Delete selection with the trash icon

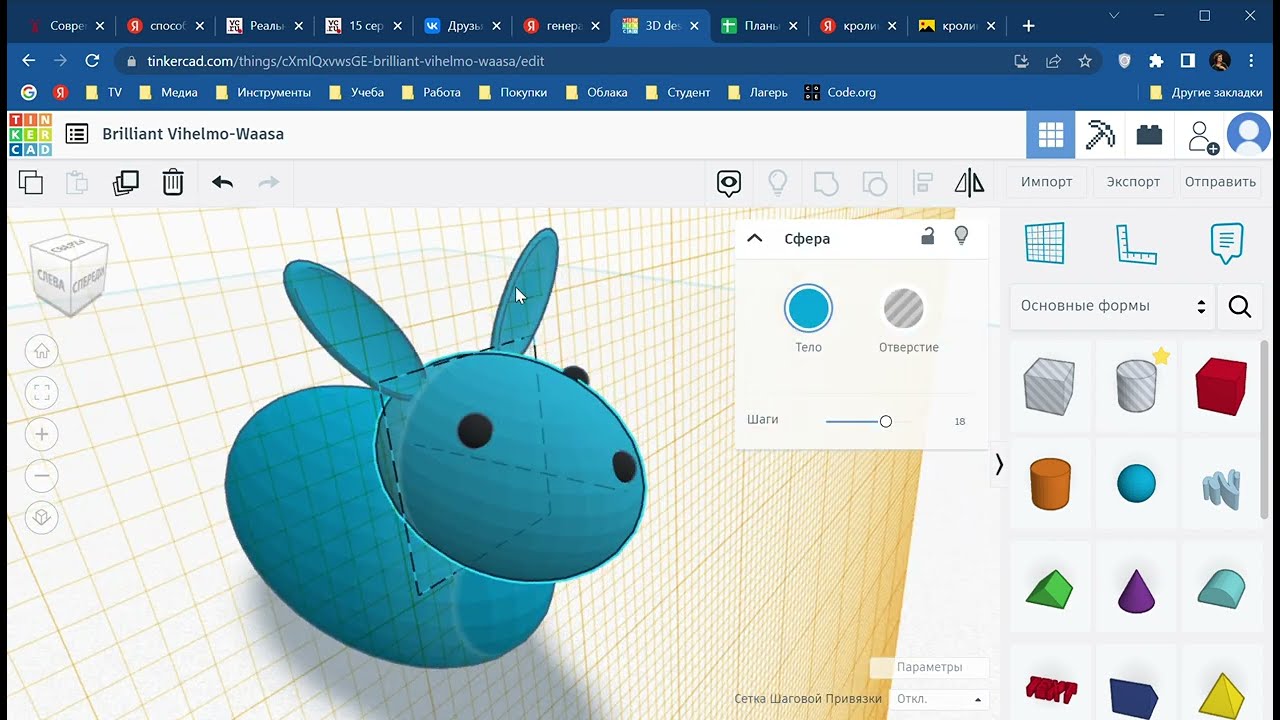[x=173, y=182]
